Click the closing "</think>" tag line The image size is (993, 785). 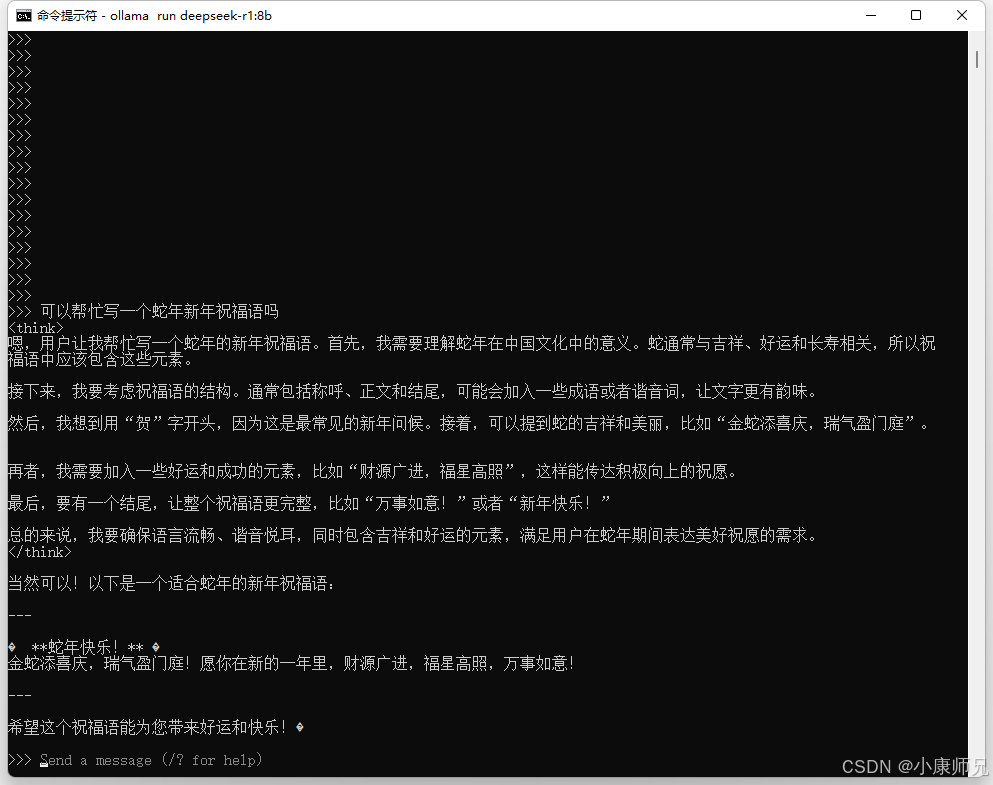click(x=38, y=551)
